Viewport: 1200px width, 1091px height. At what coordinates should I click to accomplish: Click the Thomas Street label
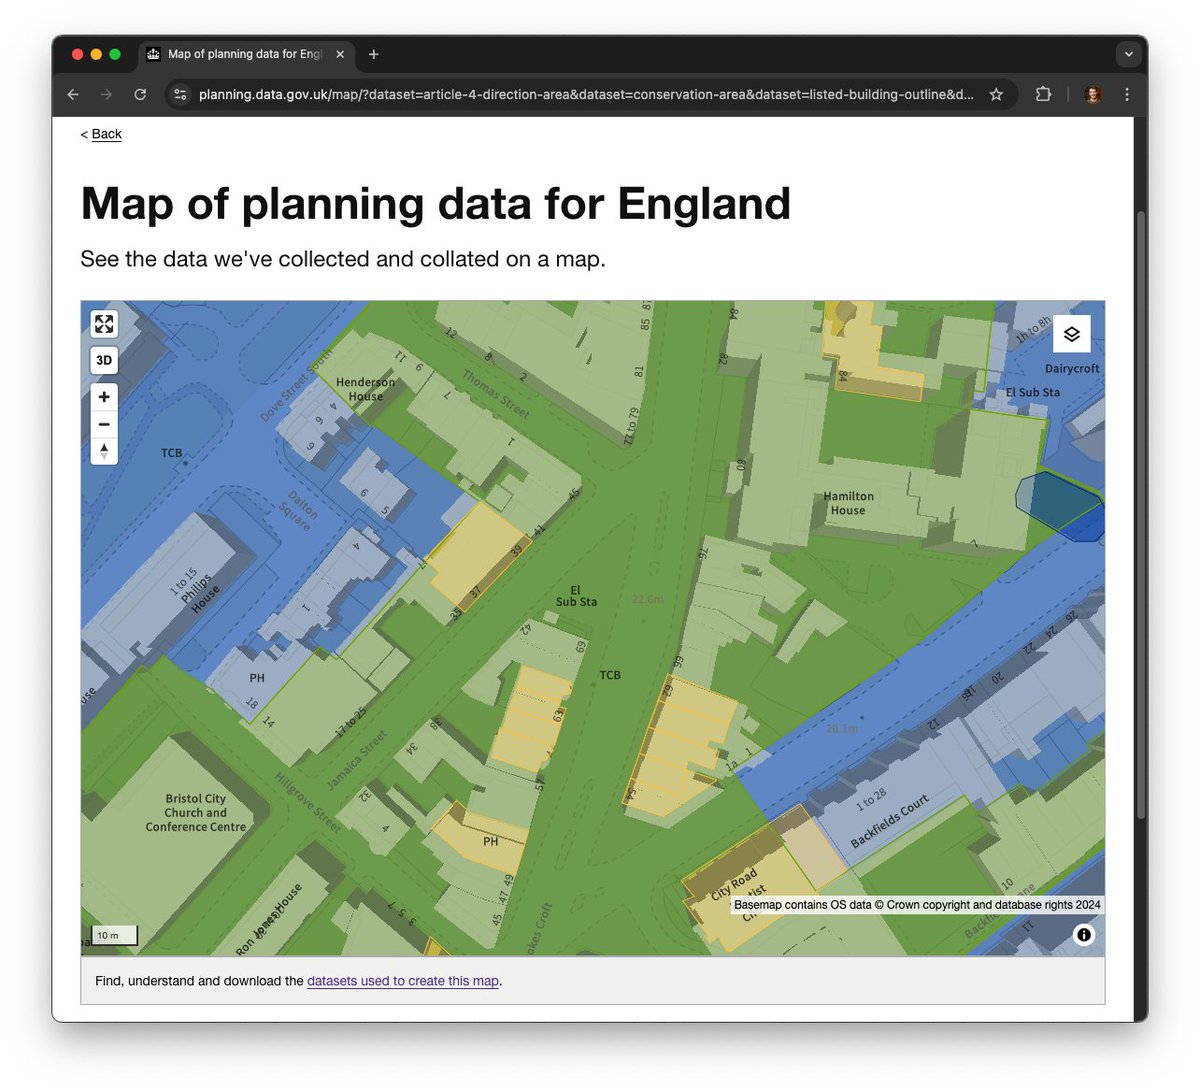coord(496,394)
